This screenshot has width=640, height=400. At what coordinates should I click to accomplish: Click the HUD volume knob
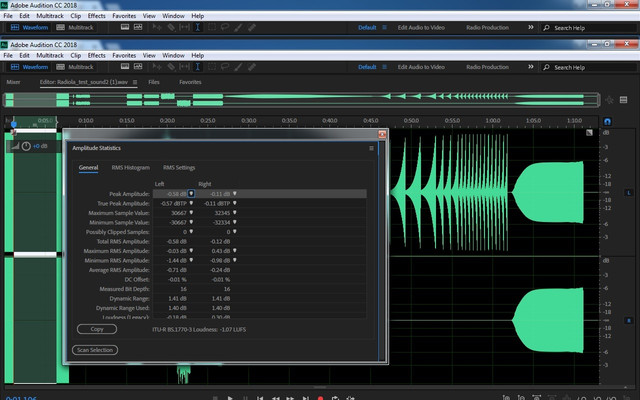pyautogui.click(x=26, y=146)
